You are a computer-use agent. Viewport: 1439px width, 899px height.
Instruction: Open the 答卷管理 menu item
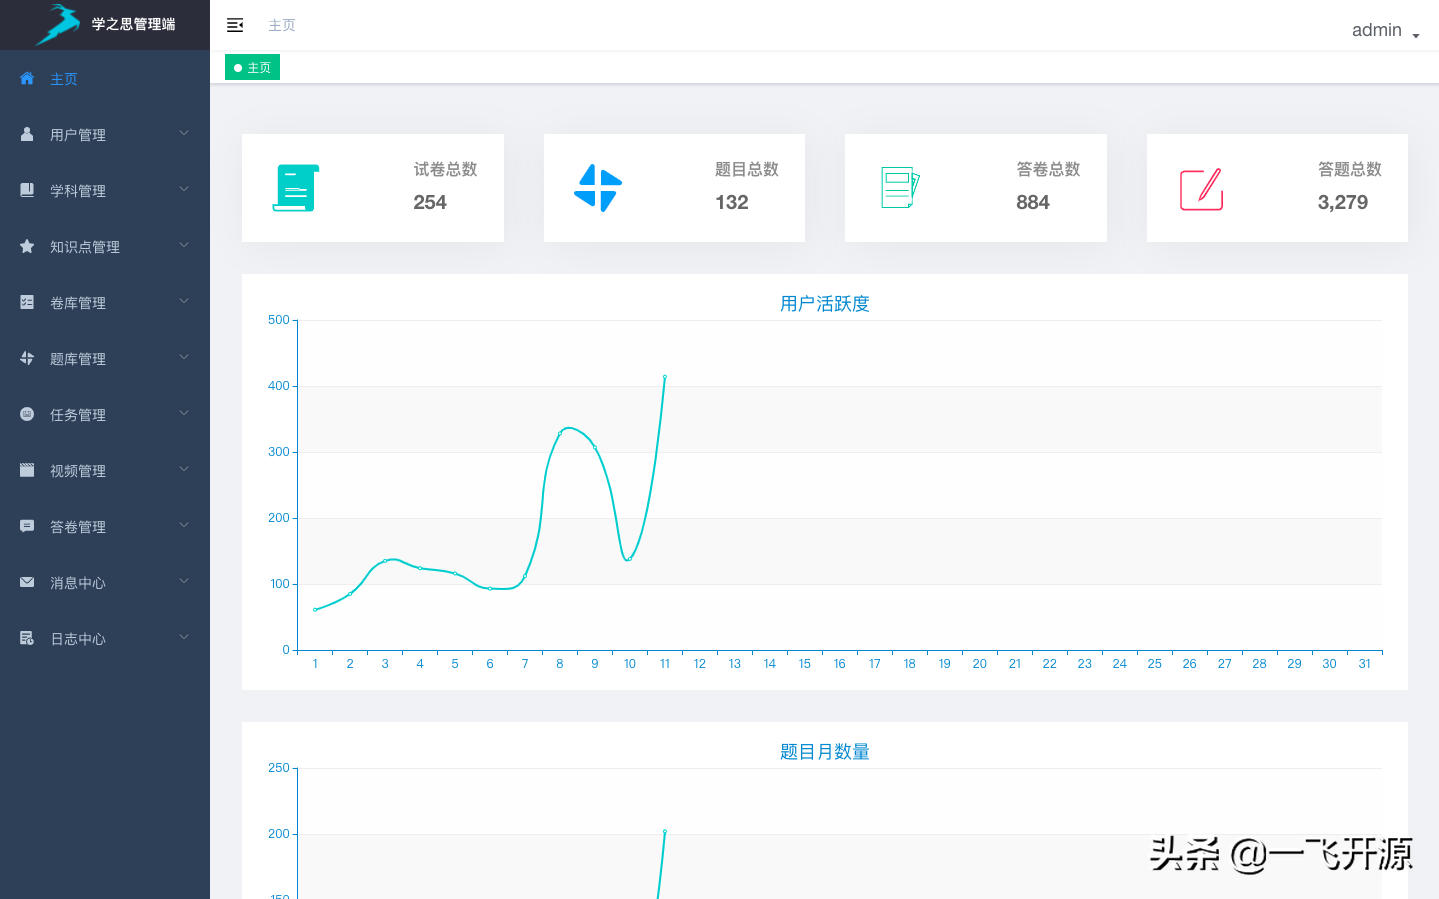tap(78, 527)
